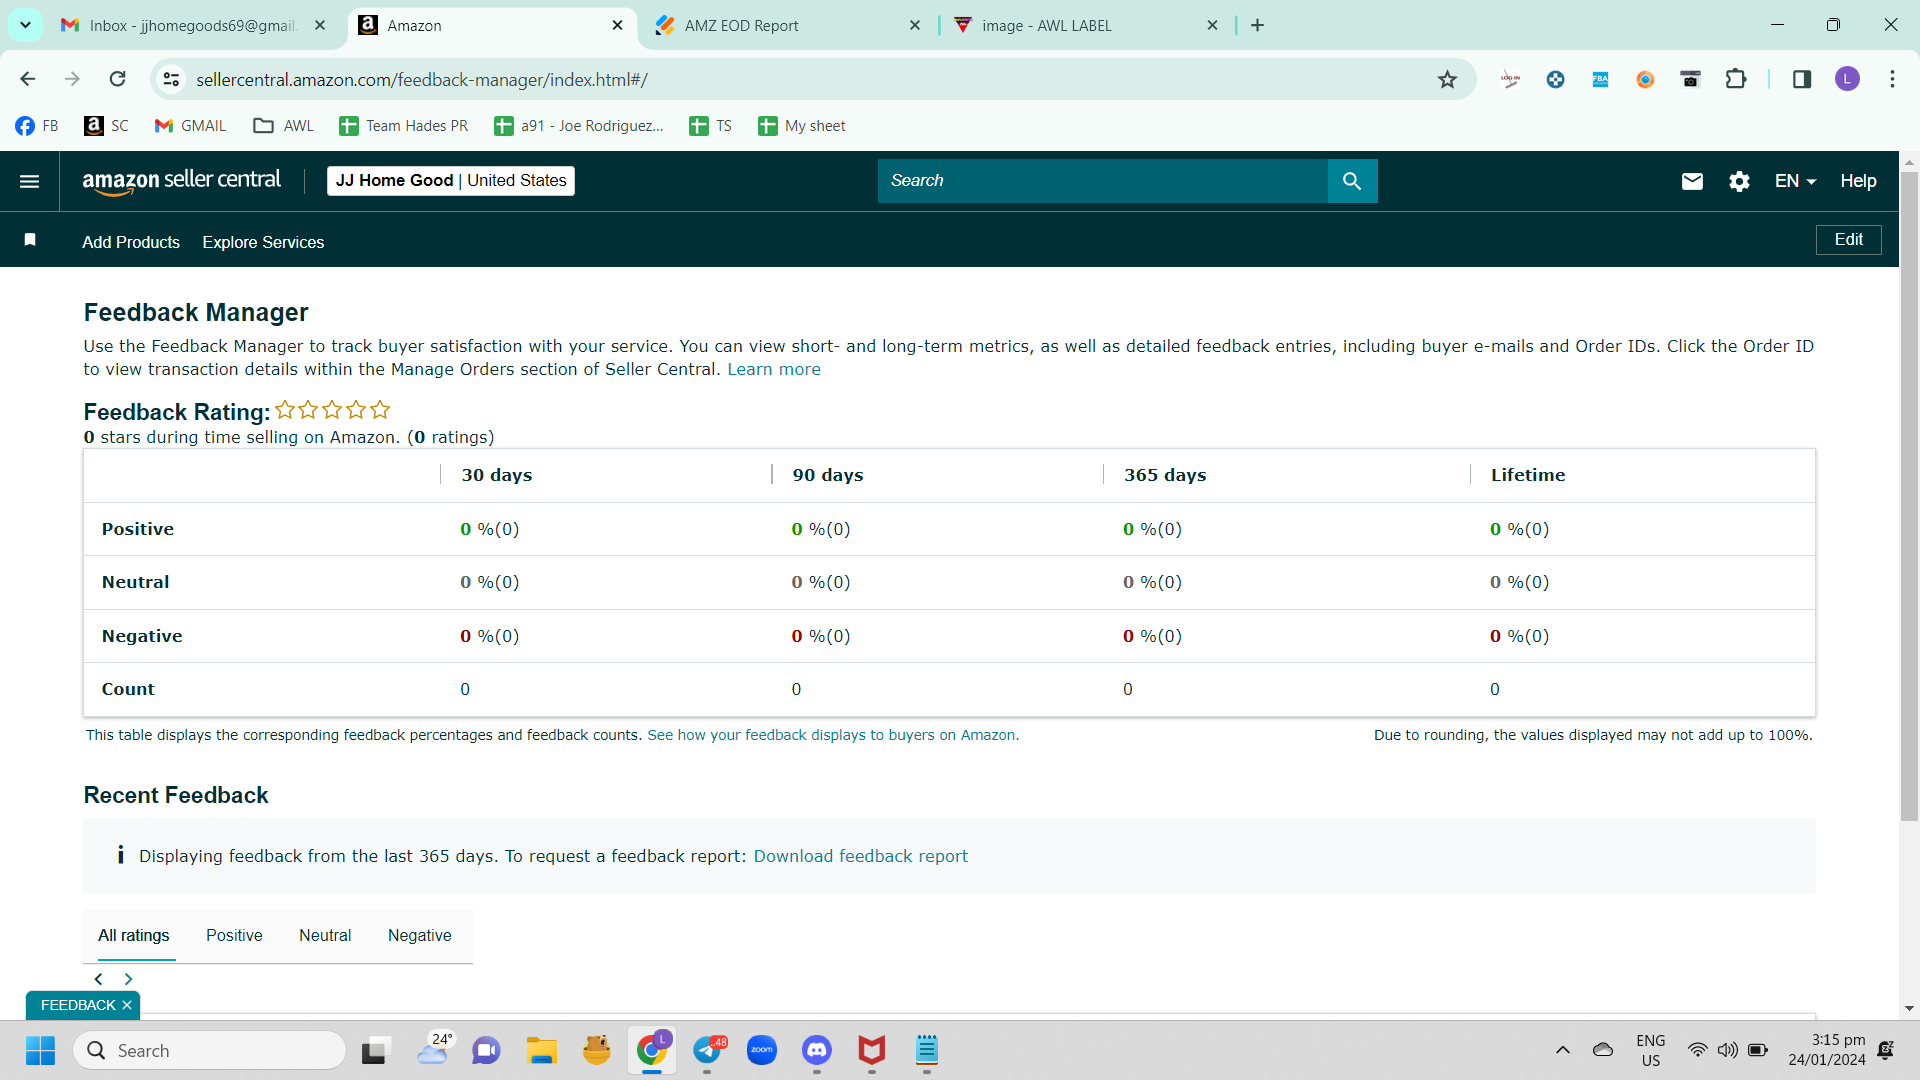Go back to previous page
This screenshot has height=1080, width=1920.
tap(28, 79)
